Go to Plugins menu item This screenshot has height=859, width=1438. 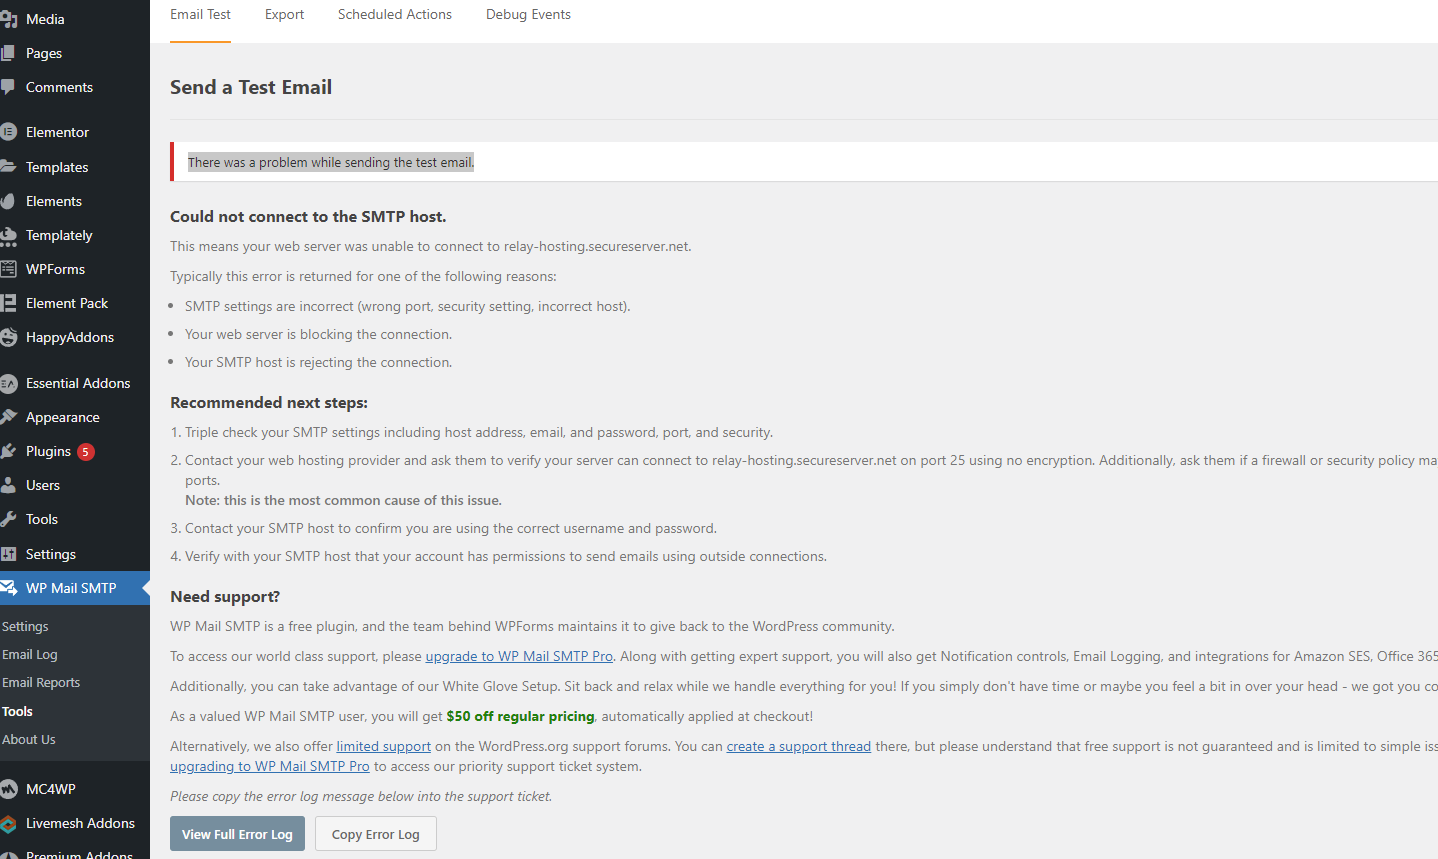pos(48,451)
